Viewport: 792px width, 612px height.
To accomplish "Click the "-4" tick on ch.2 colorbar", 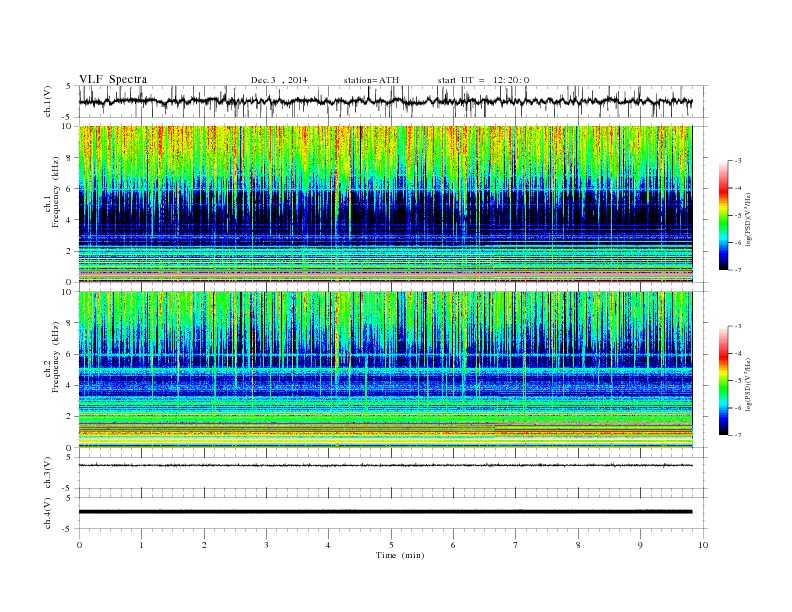I will click(738, 353).
